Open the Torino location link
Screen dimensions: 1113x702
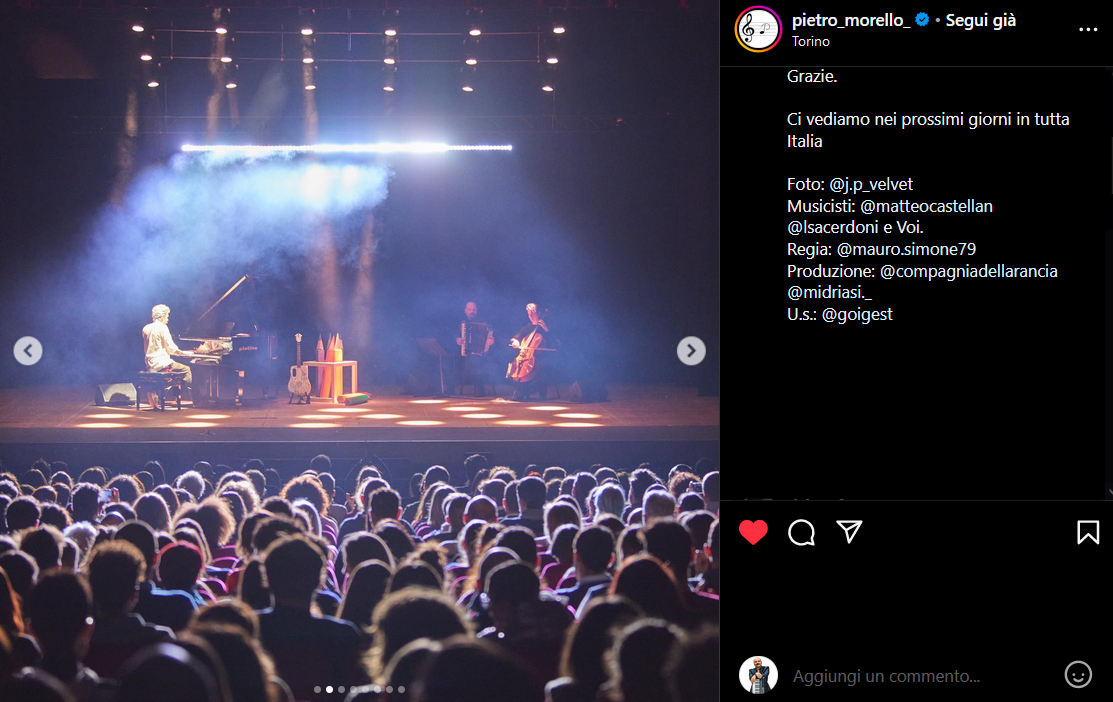coord(811,42)
